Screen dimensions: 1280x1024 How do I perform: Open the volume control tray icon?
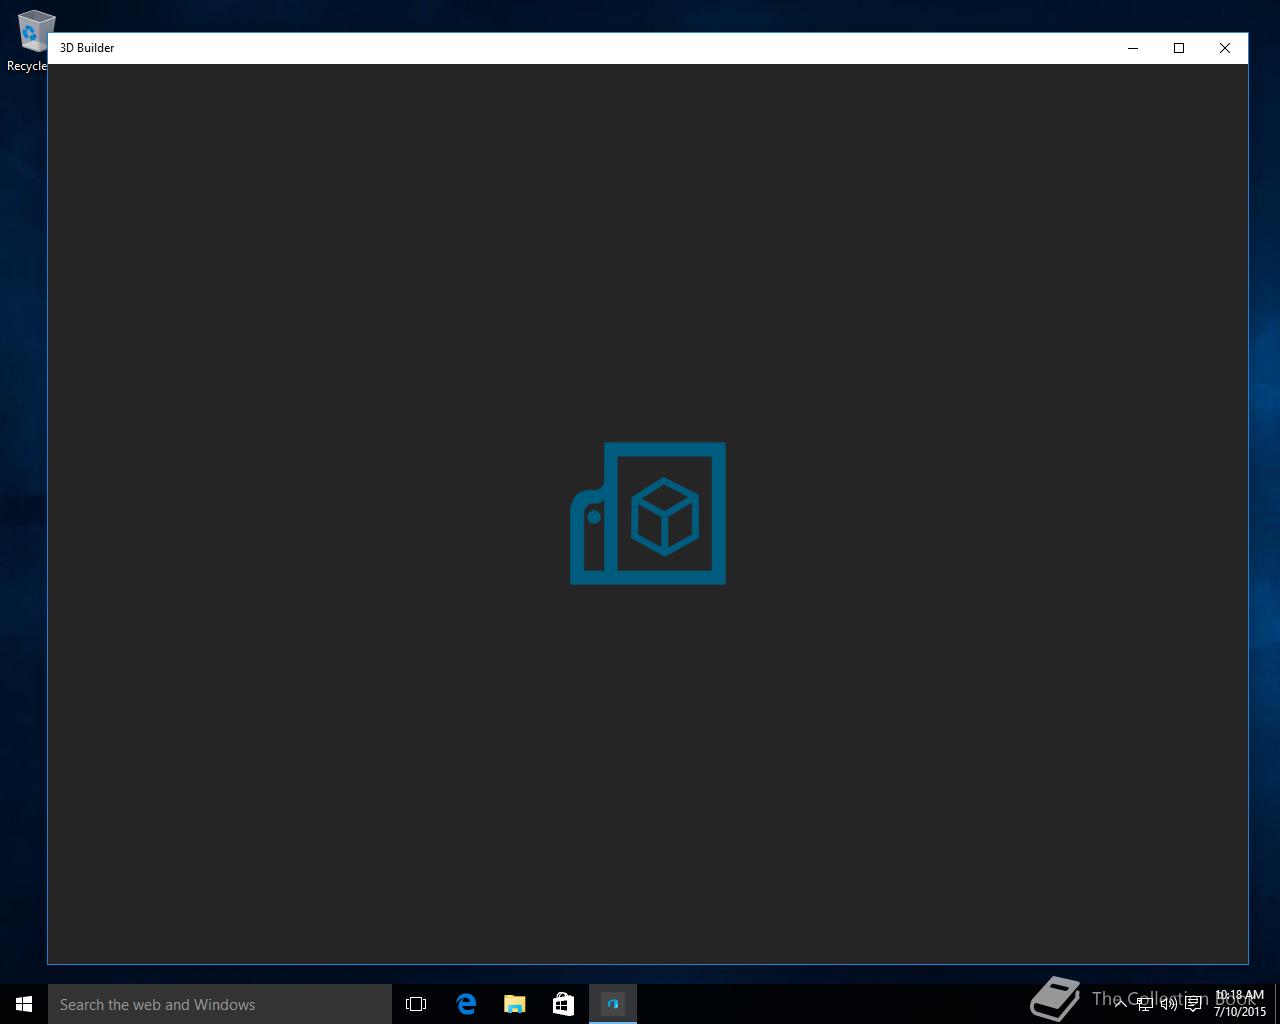[1168, 1004]
